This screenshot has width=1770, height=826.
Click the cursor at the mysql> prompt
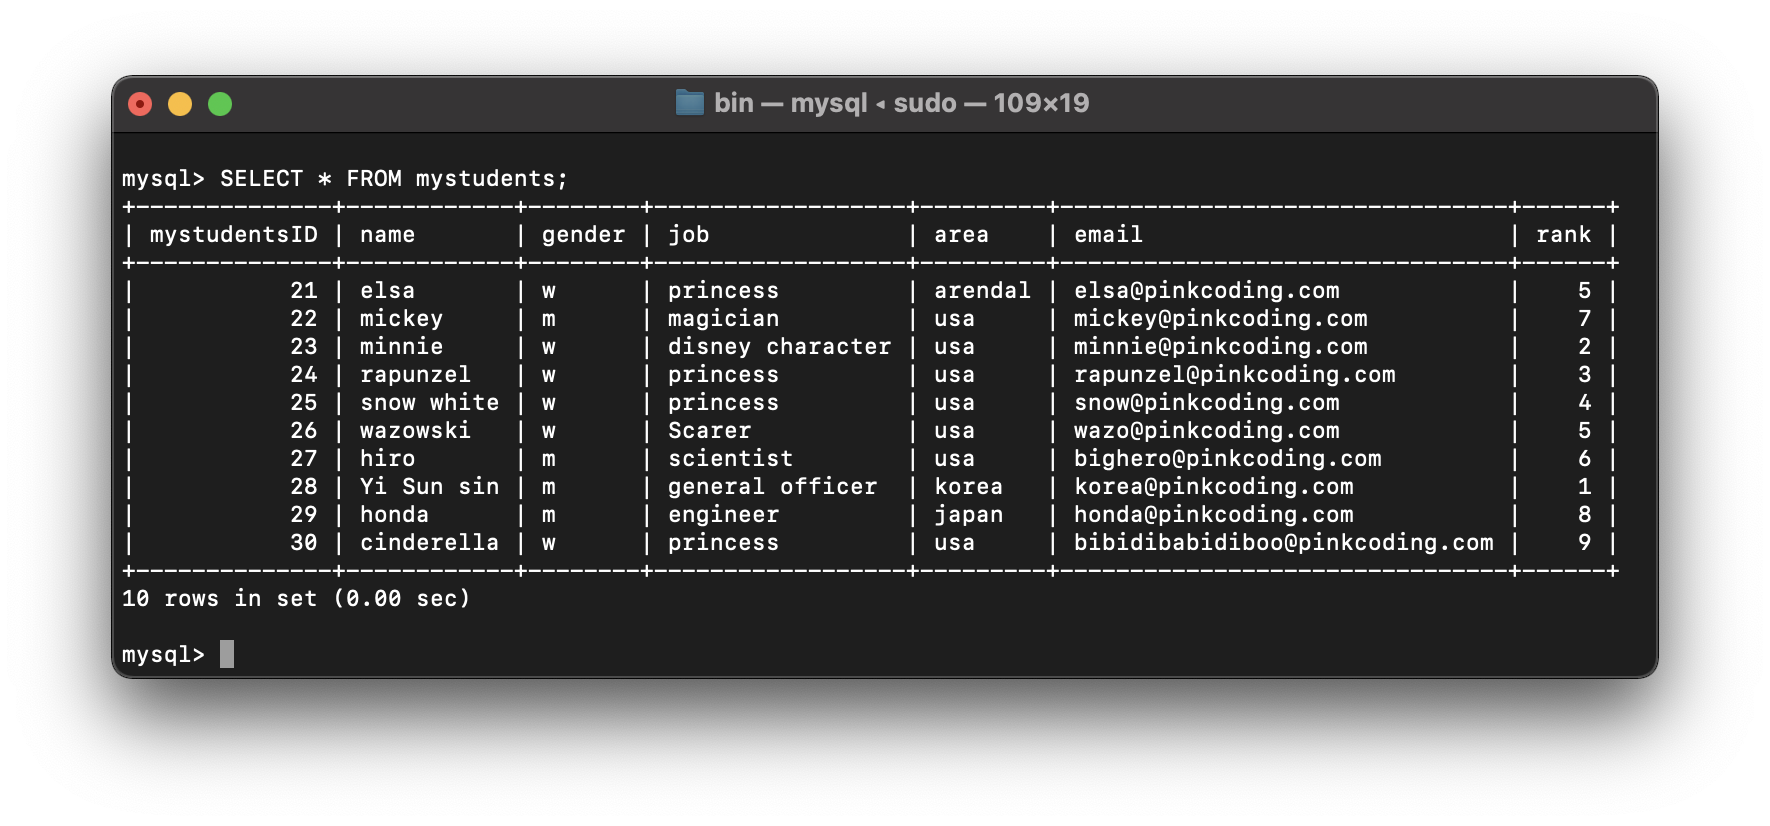(227, 654)
